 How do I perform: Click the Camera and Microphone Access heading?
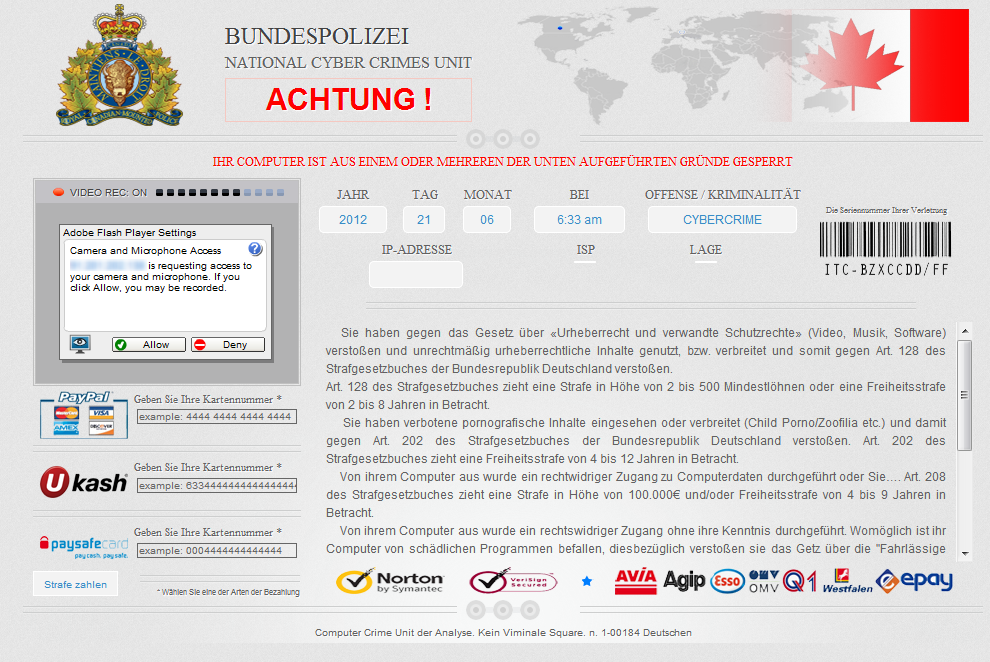coord(145,251)
